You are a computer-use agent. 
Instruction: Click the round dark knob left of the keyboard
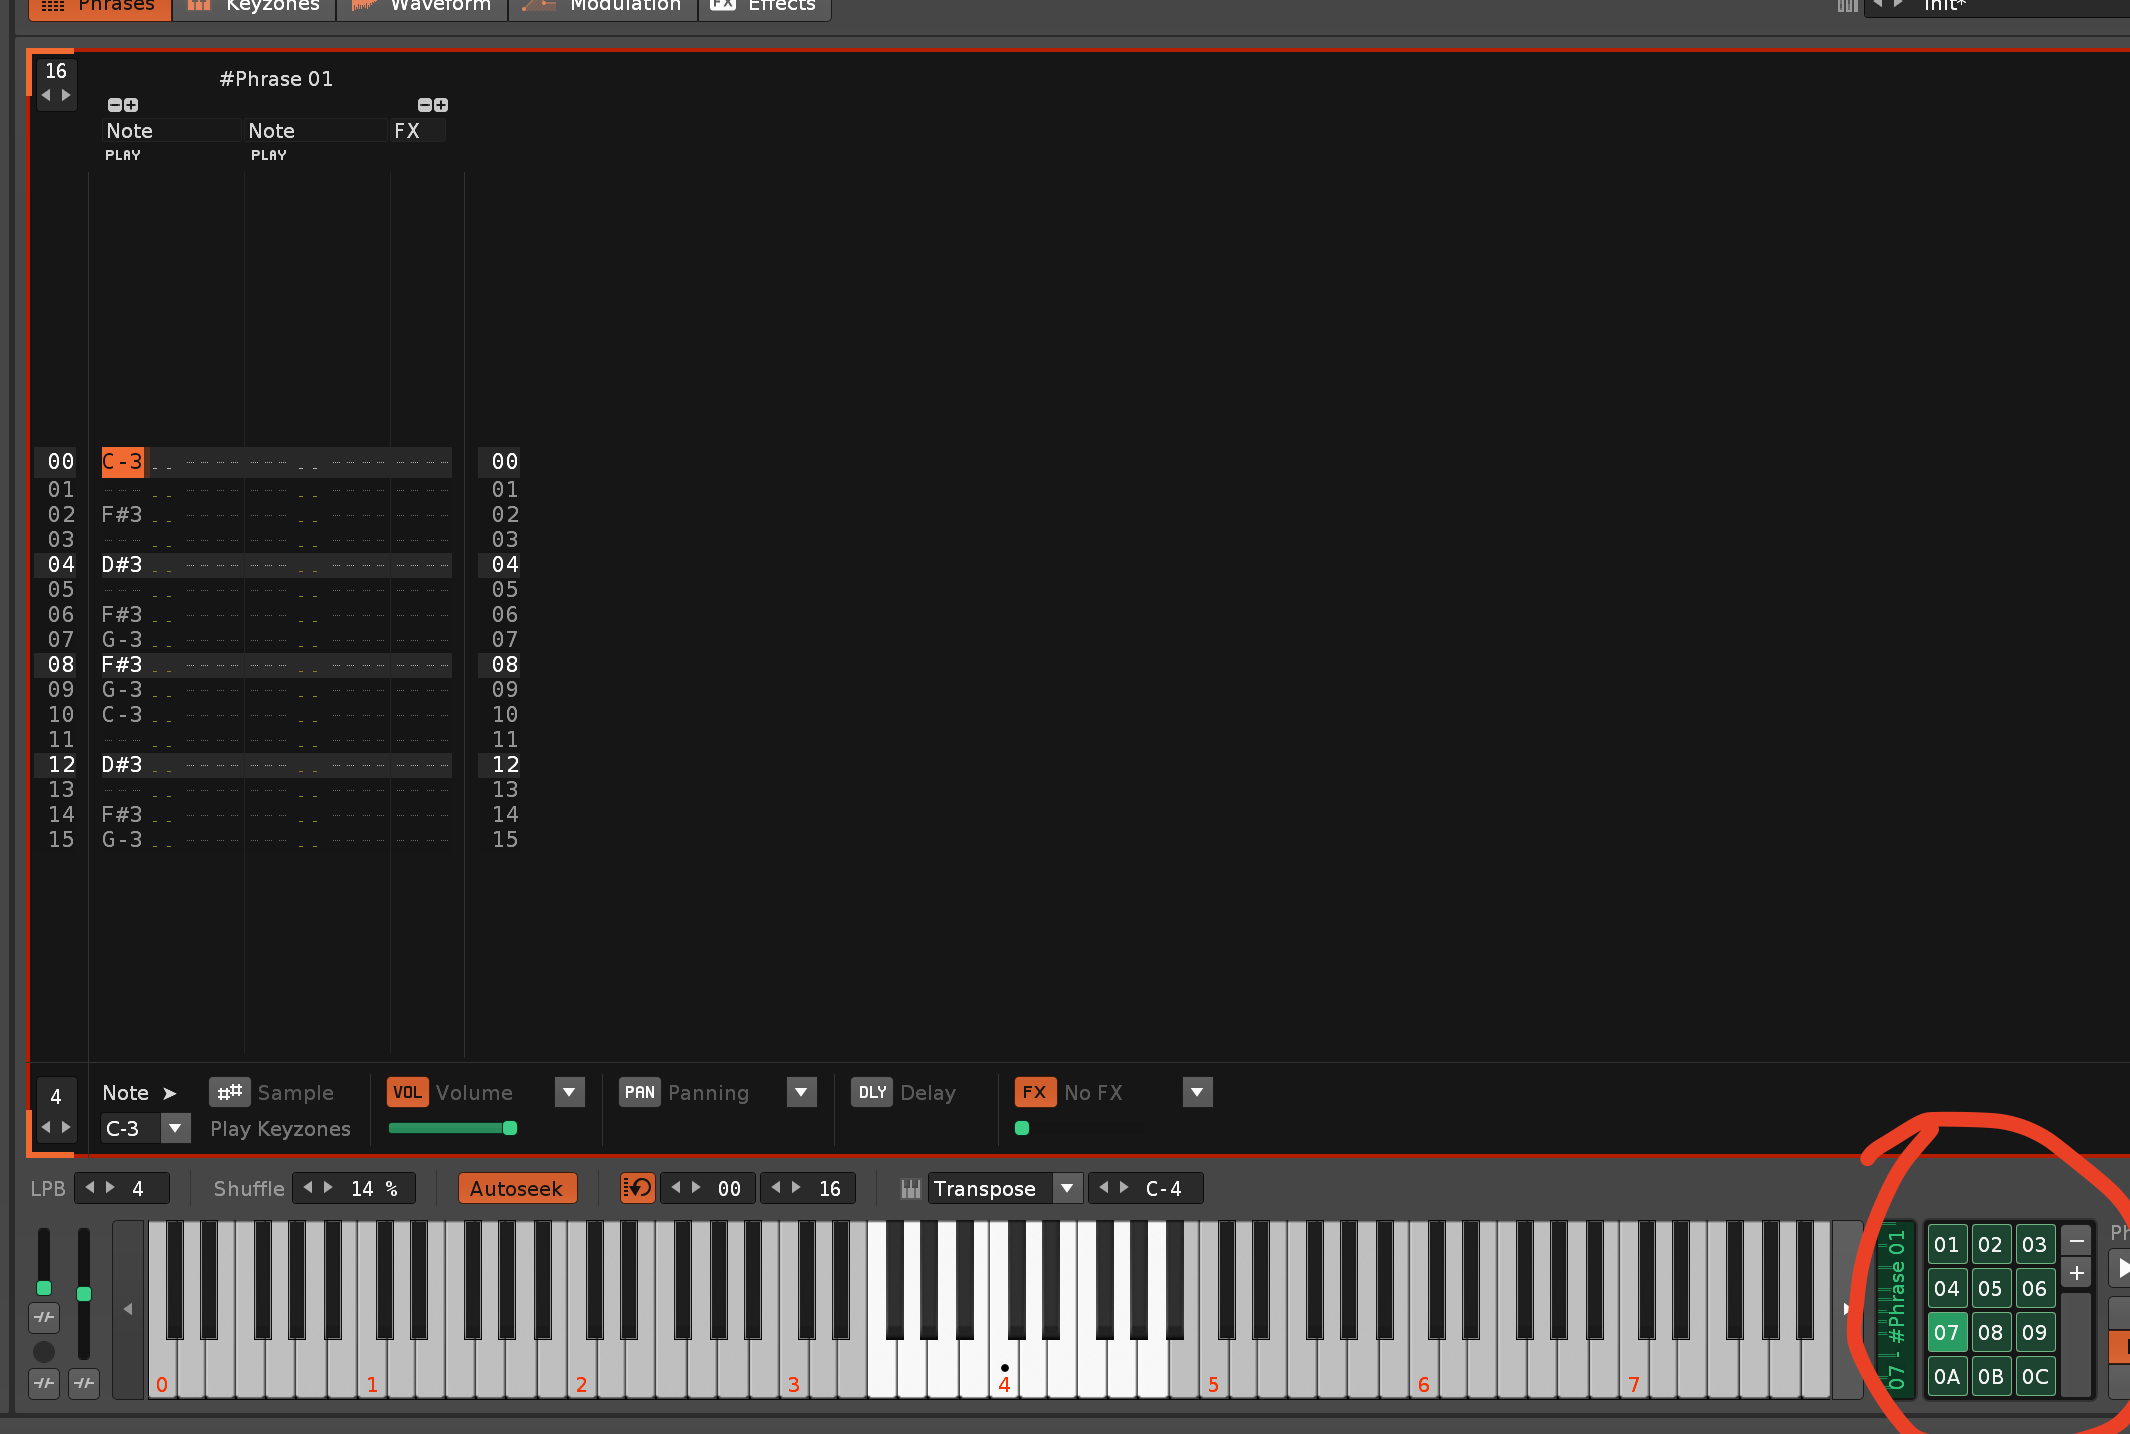pos(44,1352)
